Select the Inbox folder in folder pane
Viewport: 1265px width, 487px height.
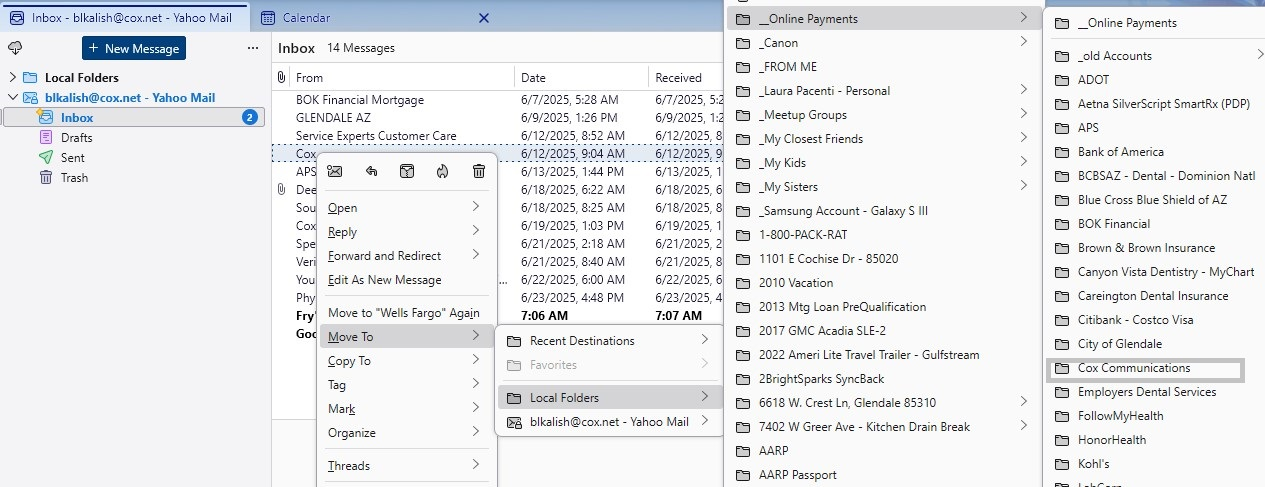[x=134, y=118]
